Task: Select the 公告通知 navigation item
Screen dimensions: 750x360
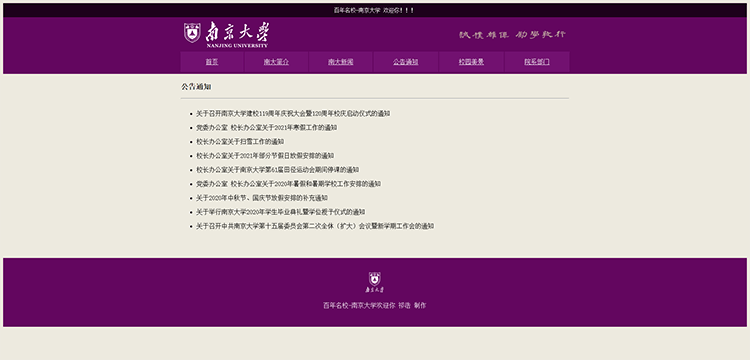Action: point(406,62)
